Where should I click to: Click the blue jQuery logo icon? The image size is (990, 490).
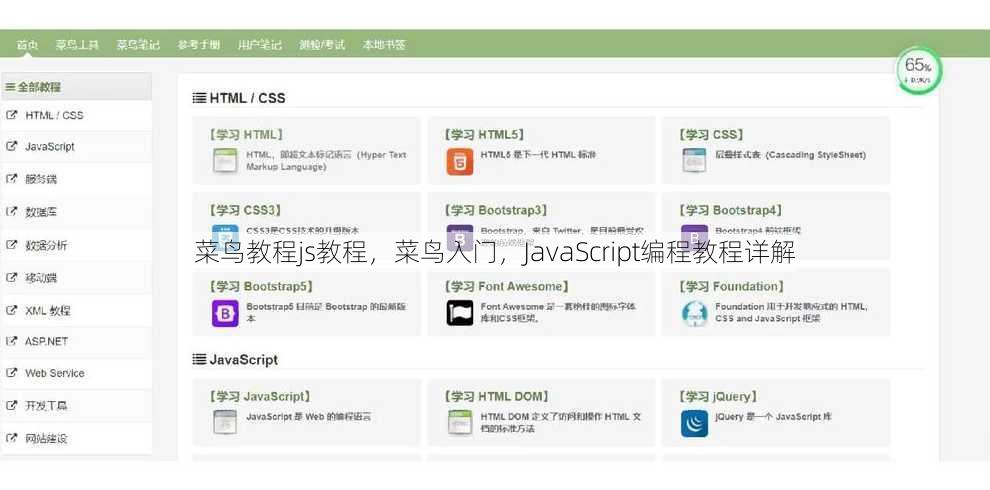[695, 424]
